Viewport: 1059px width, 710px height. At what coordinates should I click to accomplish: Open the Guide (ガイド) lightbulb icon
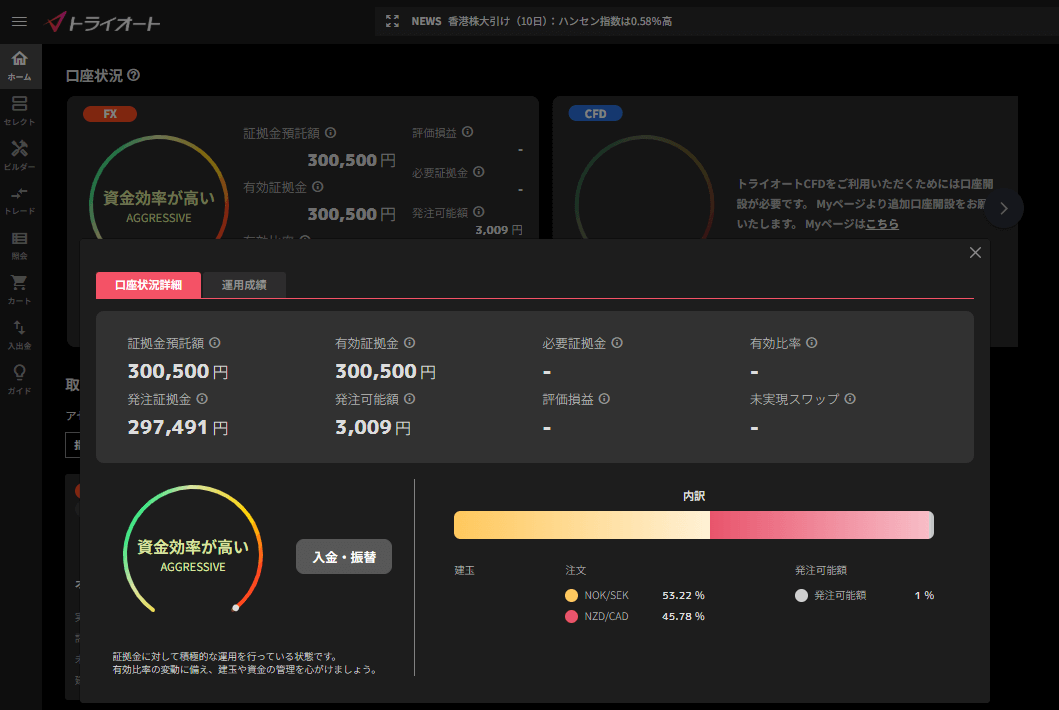pyautogui.click(x=19, y=379)
